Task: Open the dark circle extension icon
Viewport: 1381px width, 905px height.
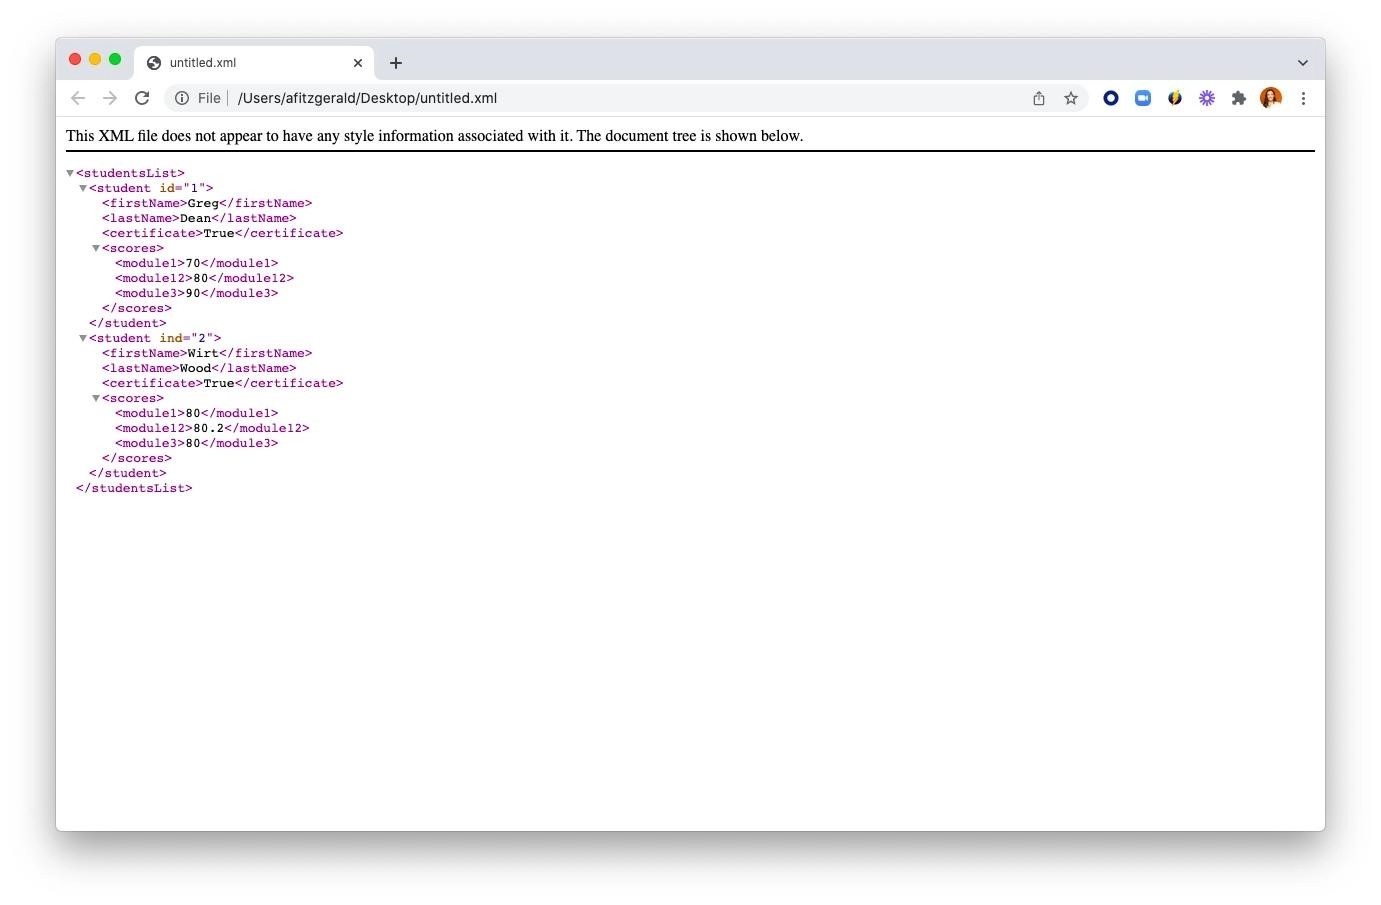Action: point(1111,98)
